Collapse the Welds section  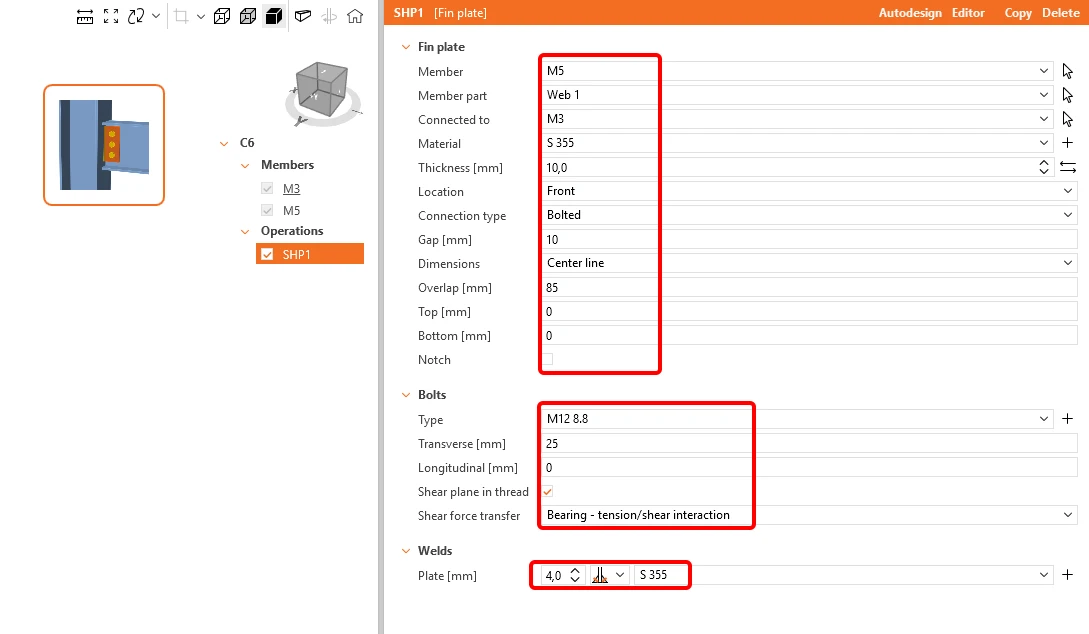pos(406,551)
